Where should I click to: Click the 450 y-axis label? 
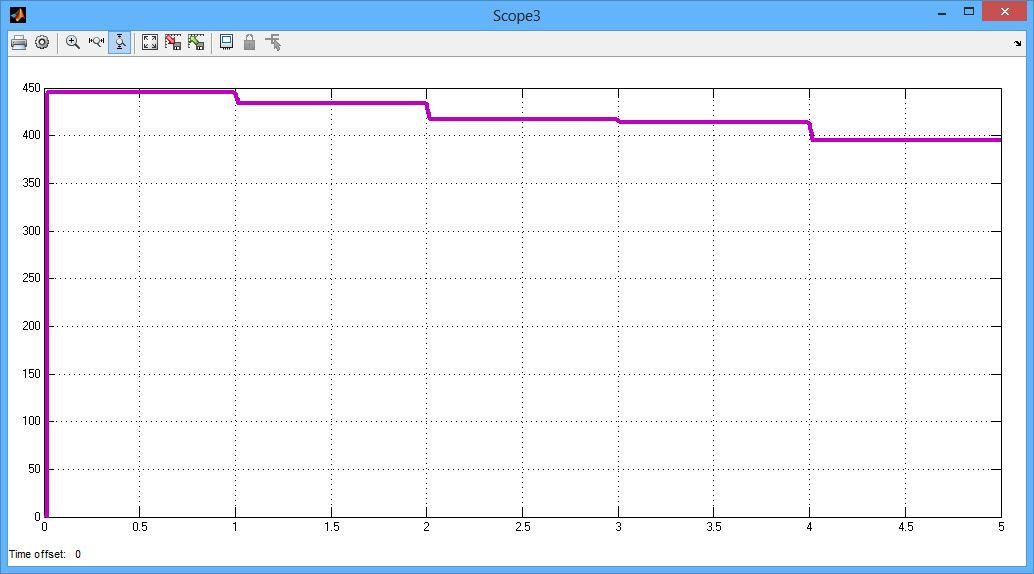(x=31, y=88)
